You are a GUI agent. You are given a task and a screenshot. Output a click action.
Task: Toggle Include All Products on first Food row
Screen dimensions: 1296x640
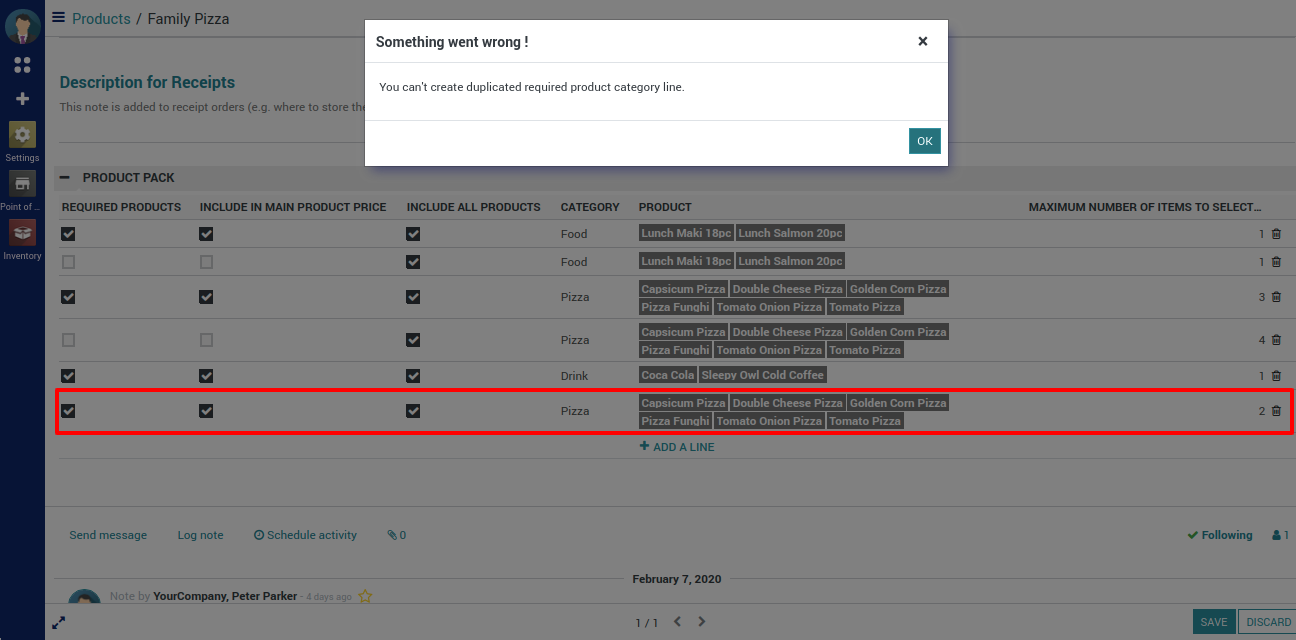pyautogui.click(x=413, y=234)
